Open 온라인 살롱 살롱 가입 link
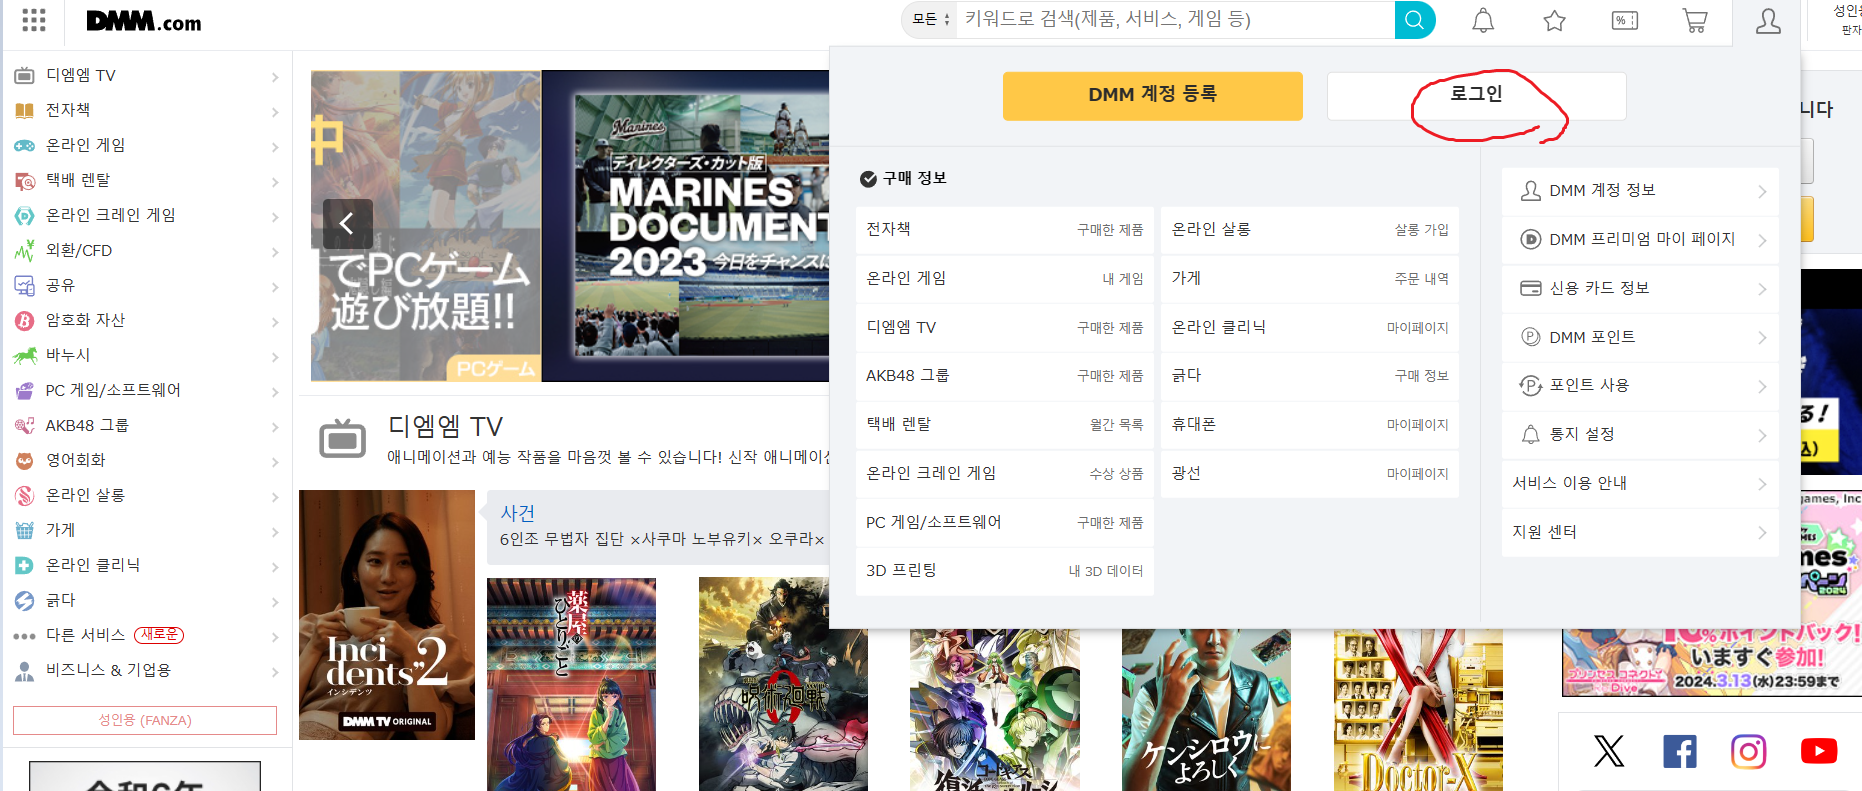Screen dimensions: 1862x791 point(1310,230)
